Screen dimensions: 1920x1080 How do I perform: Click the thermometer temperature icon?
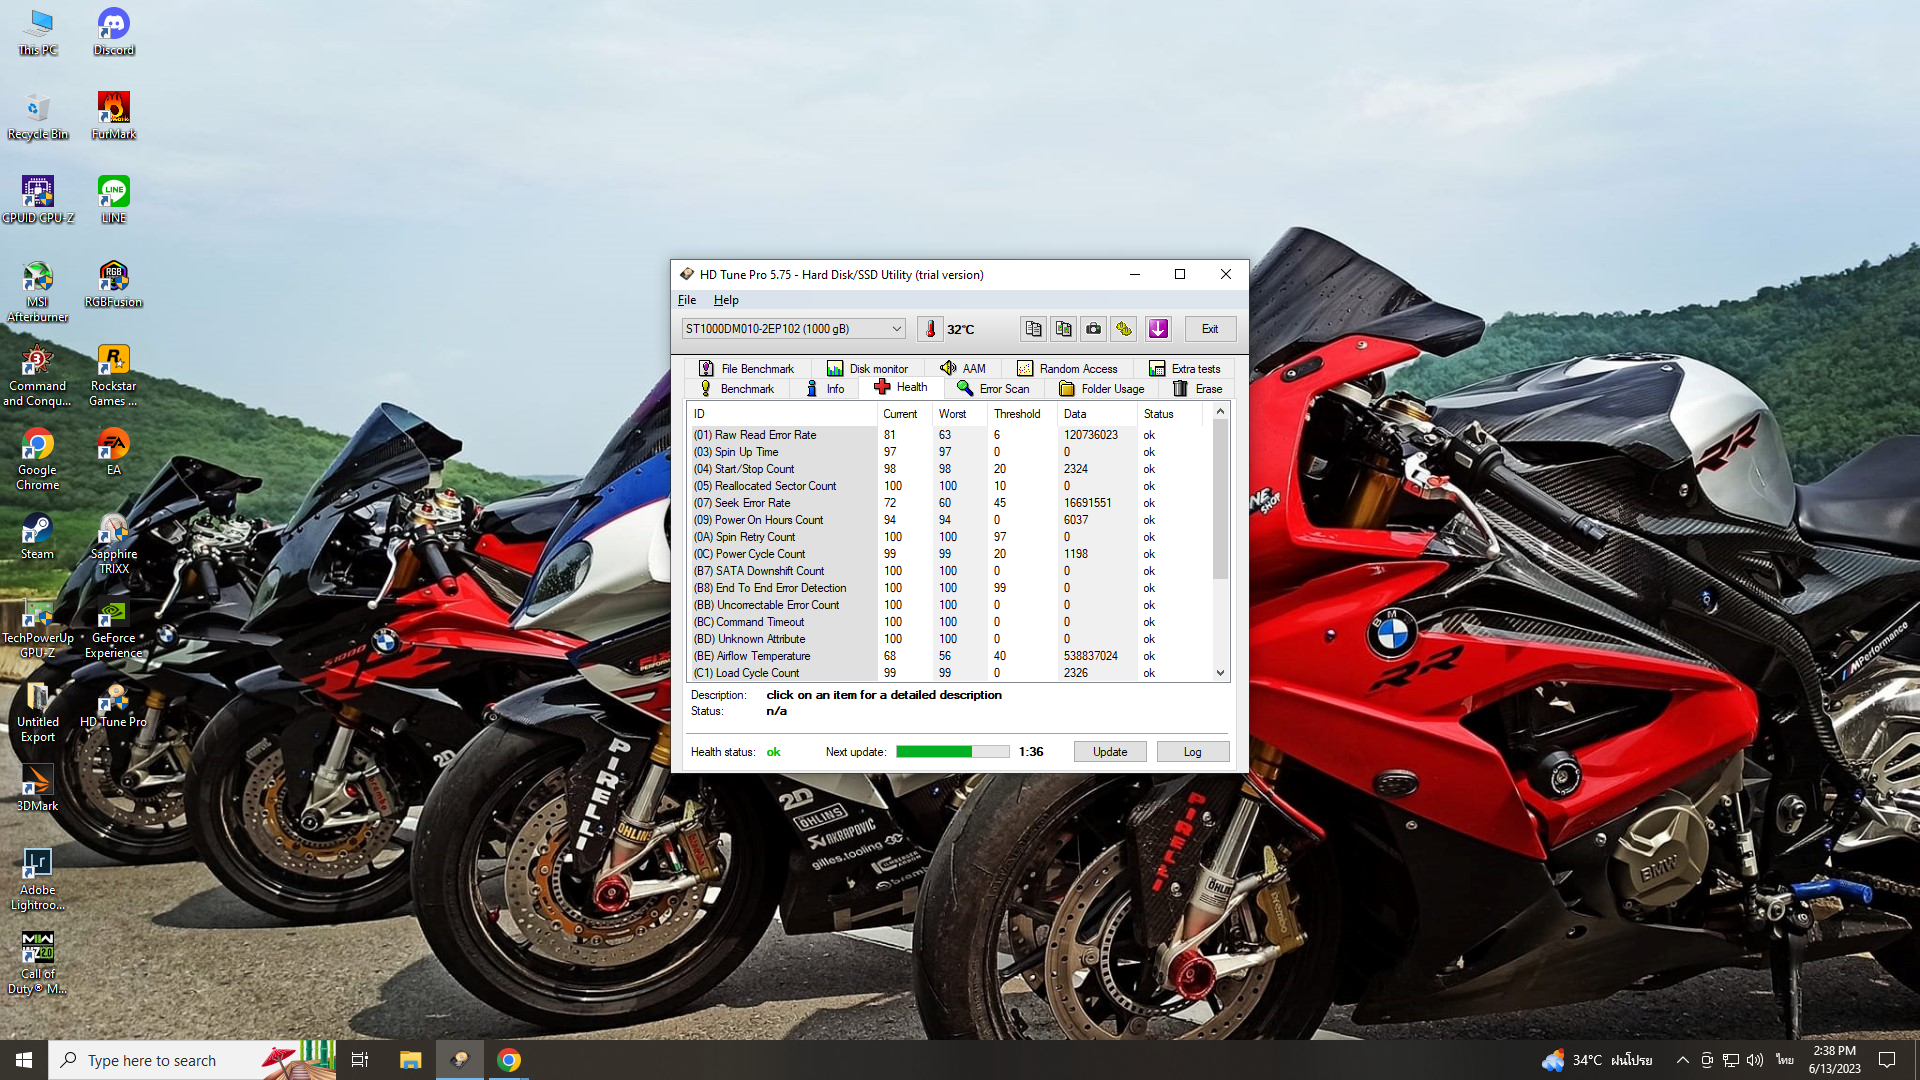930,329
